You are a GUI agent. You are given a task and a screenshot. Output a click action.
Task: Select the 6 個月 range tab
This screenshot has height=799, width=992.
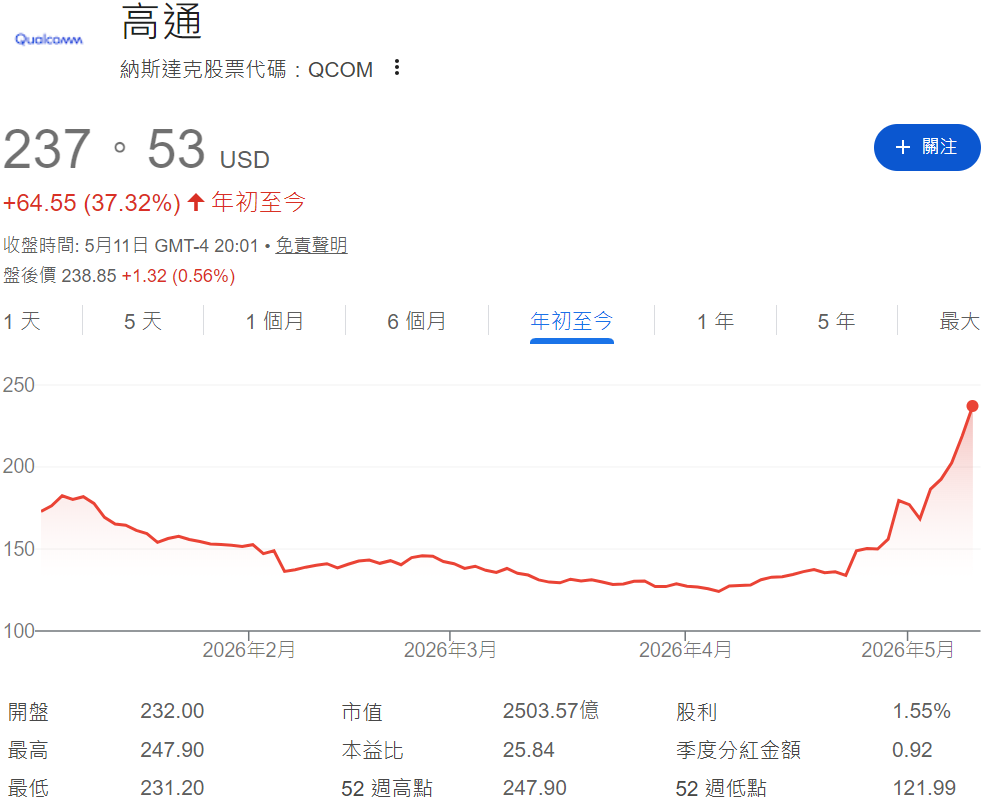(x=416, y=321)
